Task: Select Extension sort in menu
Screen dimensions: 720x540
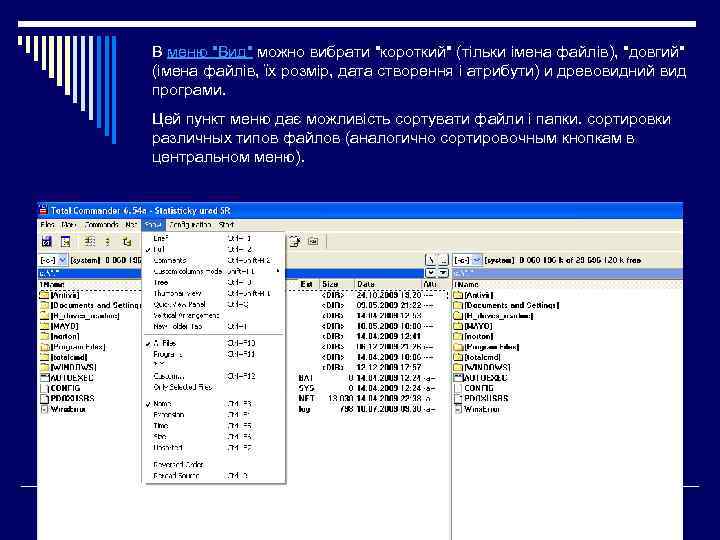Action: click(x=214, y=415)
